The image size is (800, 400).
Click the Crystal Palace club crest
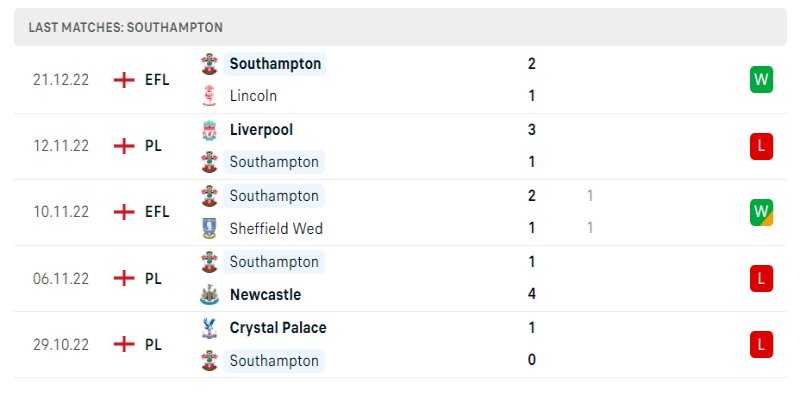pos(209,328)
